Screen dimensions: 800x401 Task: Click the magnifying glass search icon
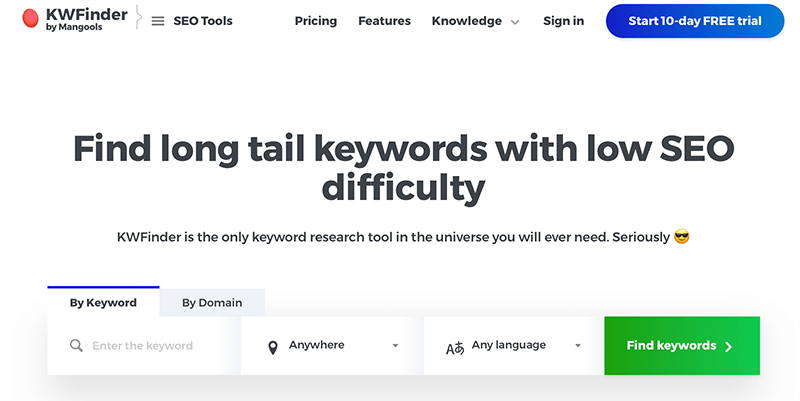(x=77, y=345)
